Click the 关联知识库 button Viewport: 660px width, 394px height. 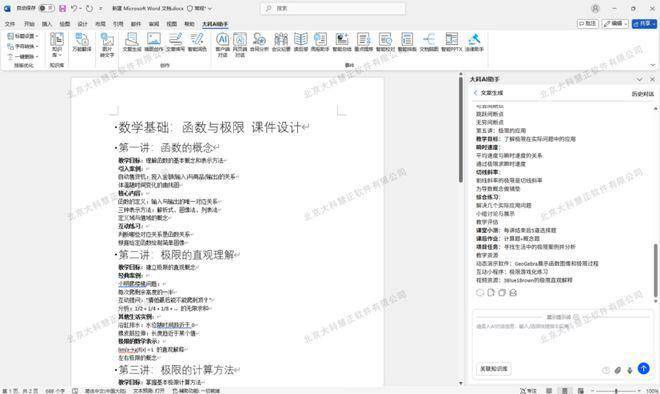pos(494,369)
